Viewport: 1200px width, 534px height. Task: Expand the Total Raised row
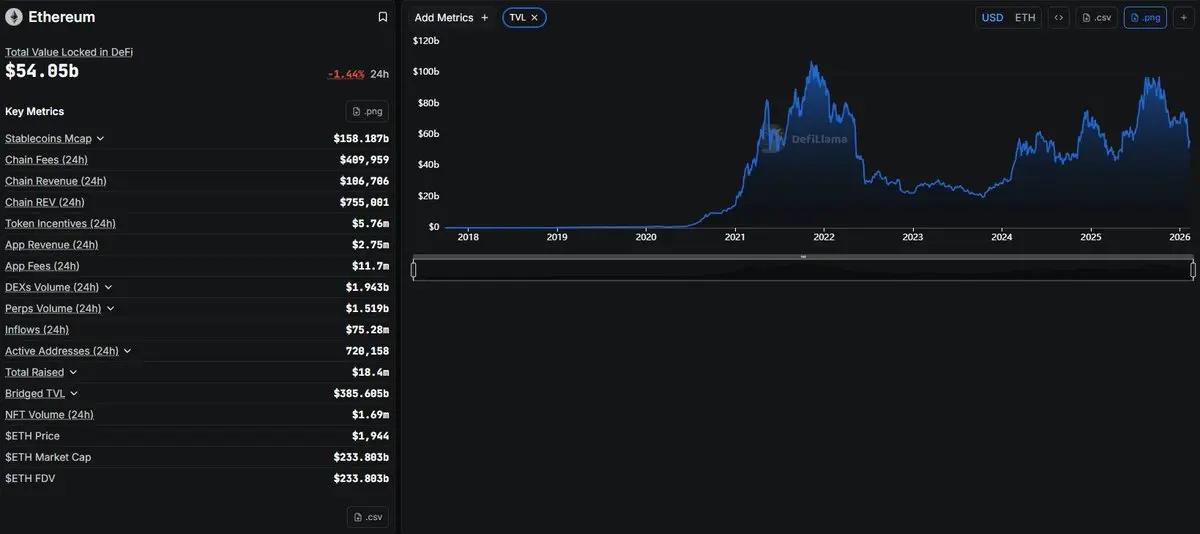click(x=73, y=372)
